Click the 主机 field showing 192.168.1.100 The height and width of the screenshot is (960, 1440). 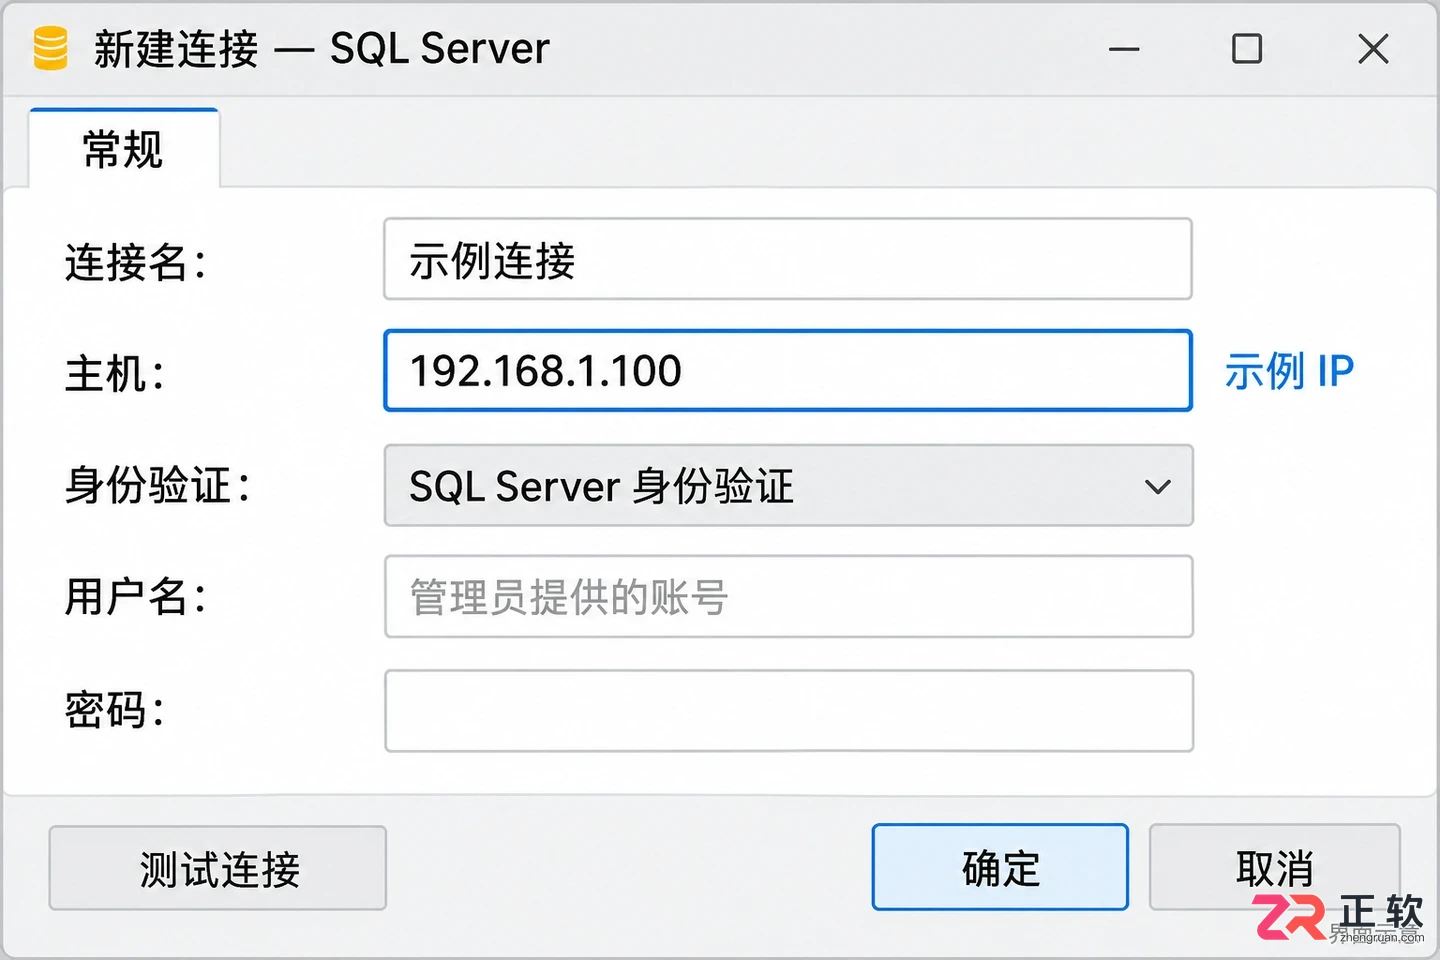788,370
